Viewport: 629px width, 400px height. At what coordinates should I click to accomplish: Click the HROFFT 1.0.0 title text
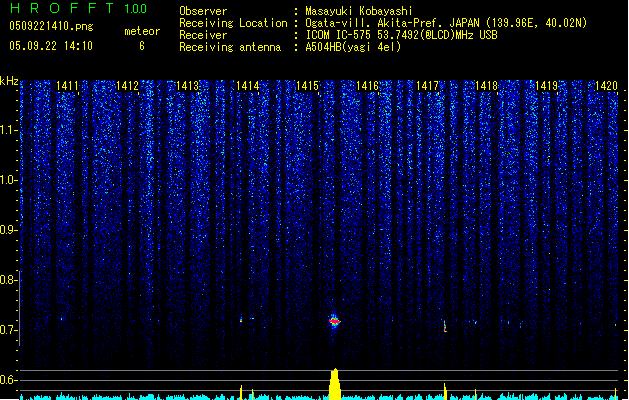[x=79, y=8]
